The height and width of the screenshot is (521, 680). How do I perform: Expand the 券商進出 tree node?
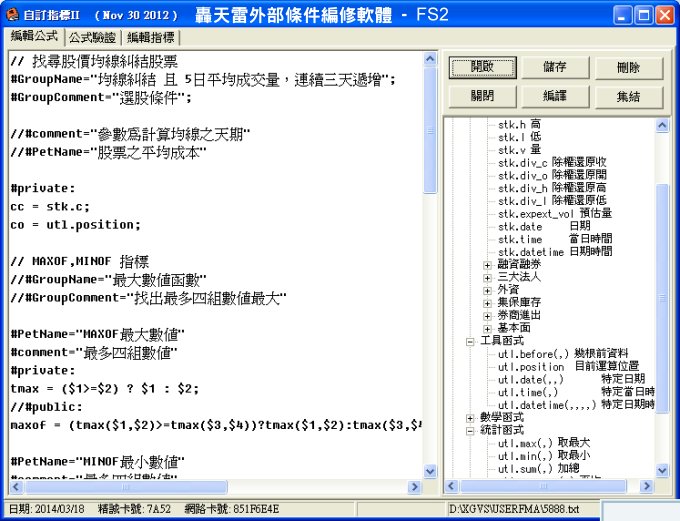tap(487, 316)
